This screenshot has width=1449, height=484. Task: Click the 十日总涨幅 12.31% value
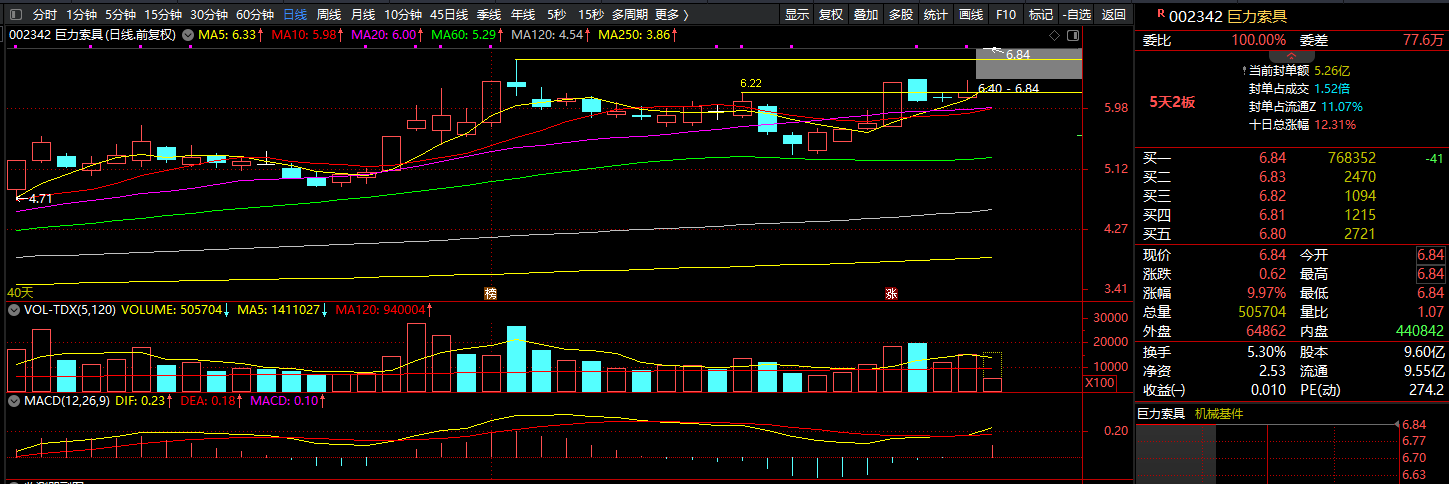pyautogui.click(x=1333, y=125)
